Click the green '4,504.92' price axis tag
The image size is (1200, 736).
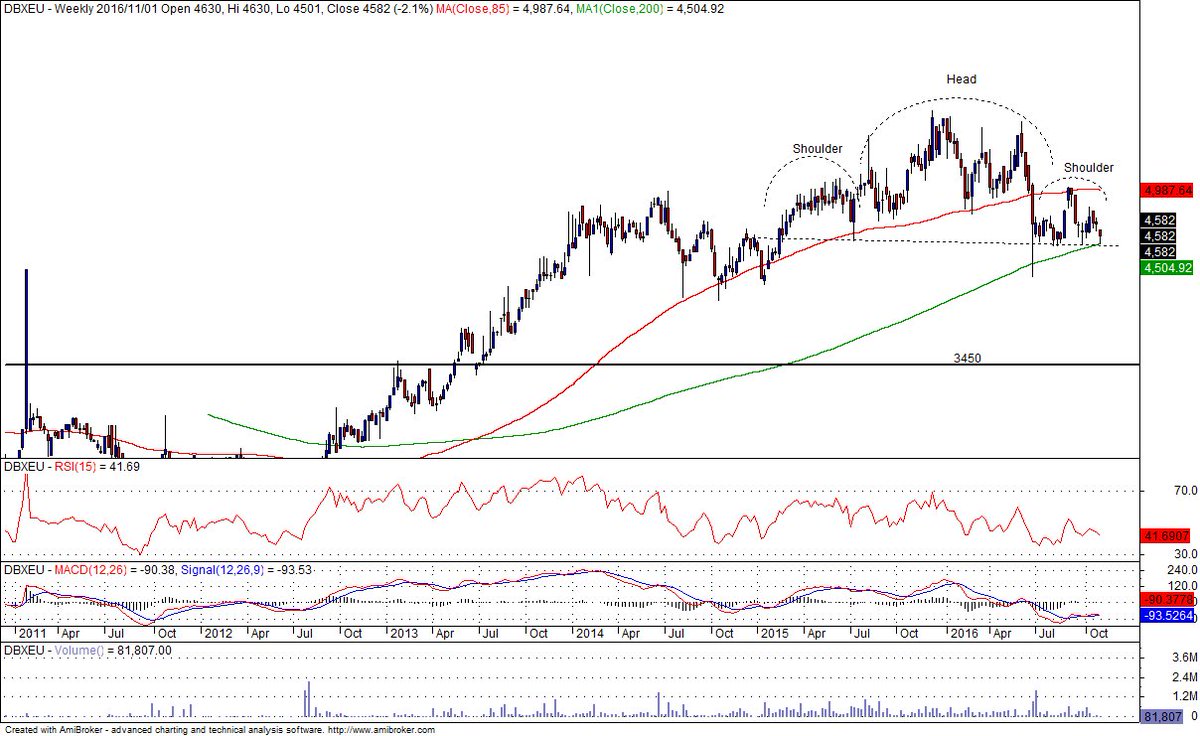coord(1166,267)
